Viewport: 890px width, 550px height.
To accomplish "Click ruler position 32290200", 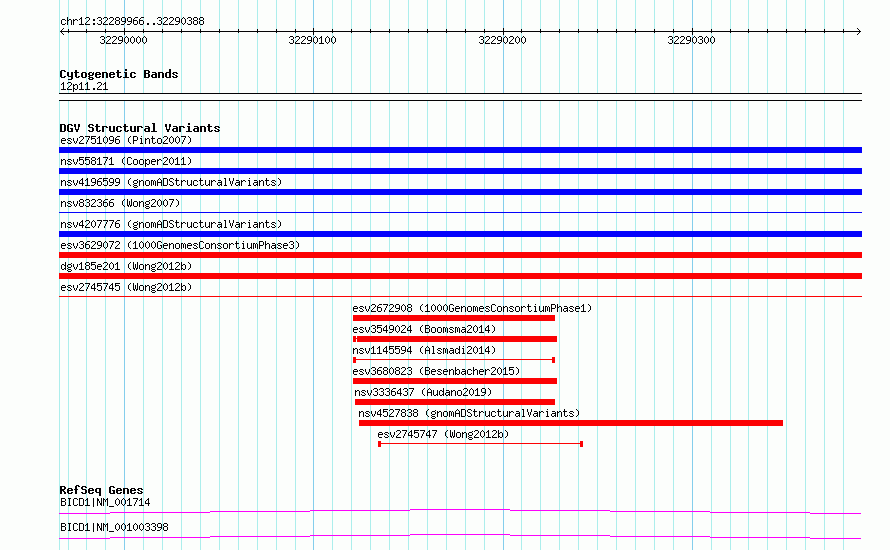I will click(502, 40).
